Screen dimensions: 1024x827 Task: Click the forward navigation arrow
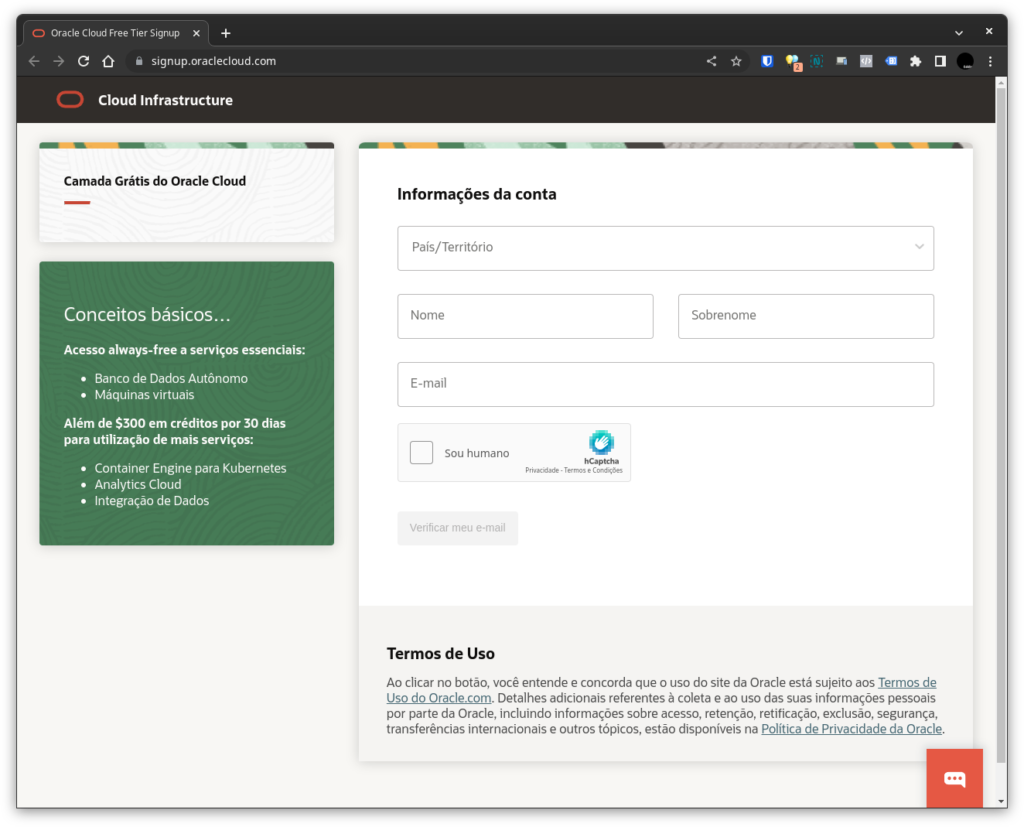click(x=59, y=61)
